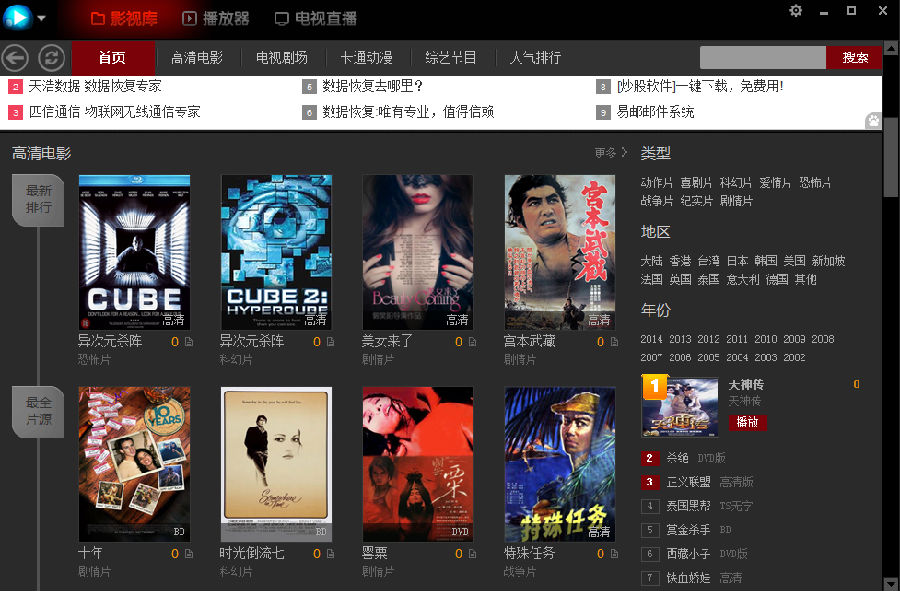Click the document icon beside 十年
The width and height of the screenshot is (900, 591).
click(188, 554)
